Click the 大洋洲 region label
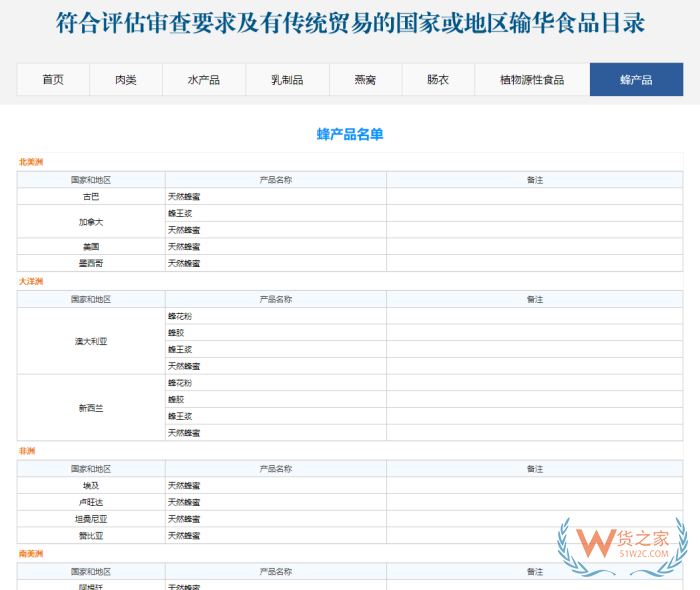700x590 pixels. [31, 282]
